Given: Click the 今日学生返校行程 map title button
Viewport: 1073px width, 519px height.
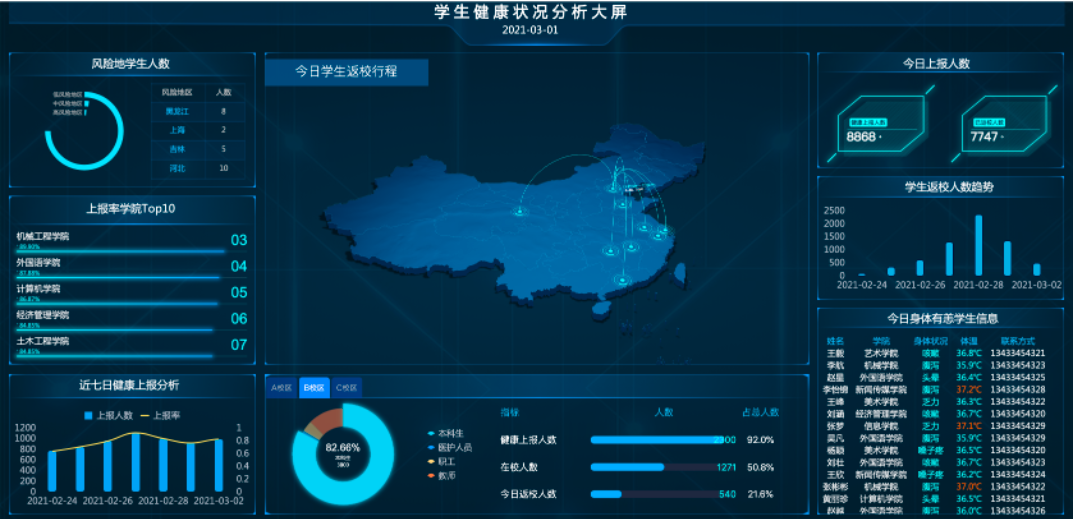Looking at the screenshot, I should [346, 72].
